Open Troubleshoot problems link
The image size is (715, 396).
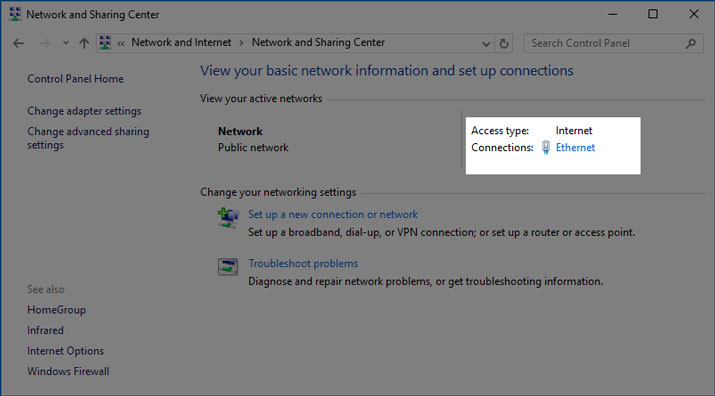point(303,263)
